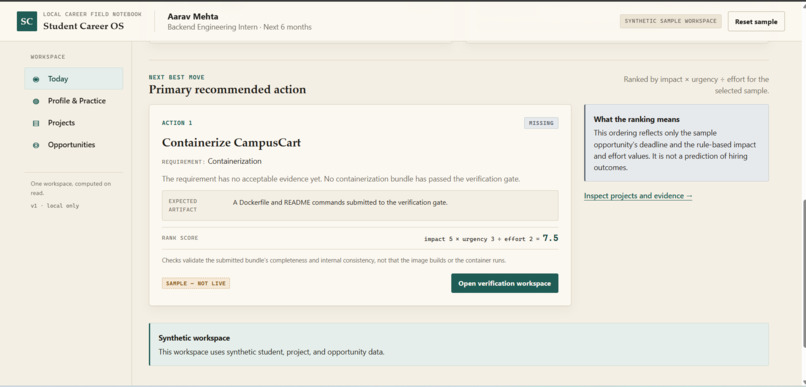Click the page vertical scrollbar

pyautogui.click(x=803, y=272)
